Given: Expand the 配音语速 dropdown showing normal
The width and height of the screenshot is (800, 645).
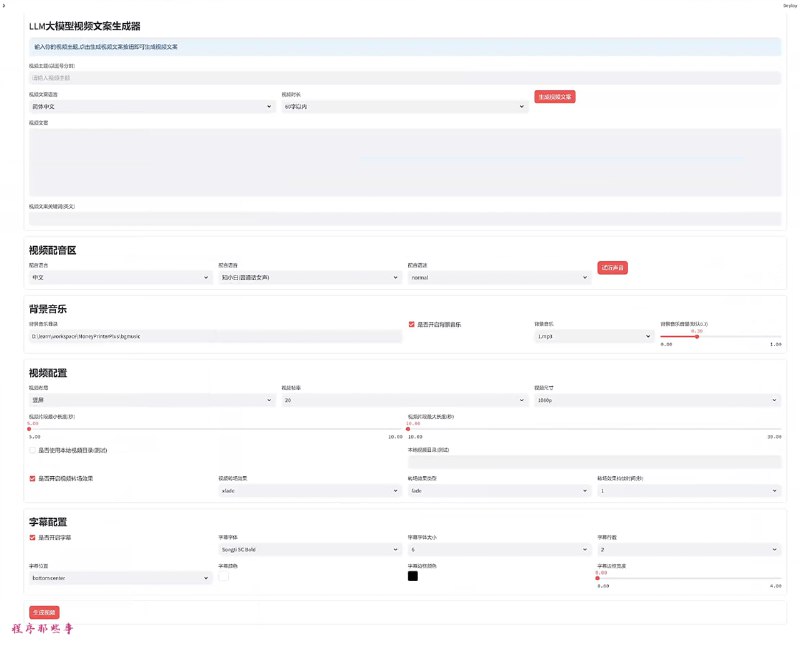Looking at the screenshot, I should click(499, 277).
